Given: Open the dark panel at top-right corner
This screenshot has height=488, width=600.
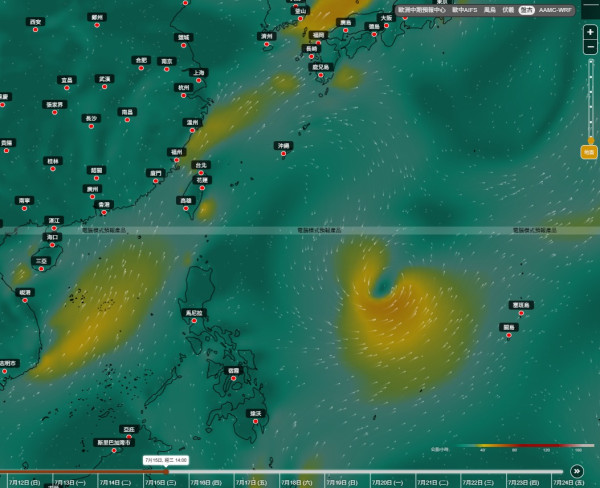Looking at the screenshot, I should pos(590,9).
